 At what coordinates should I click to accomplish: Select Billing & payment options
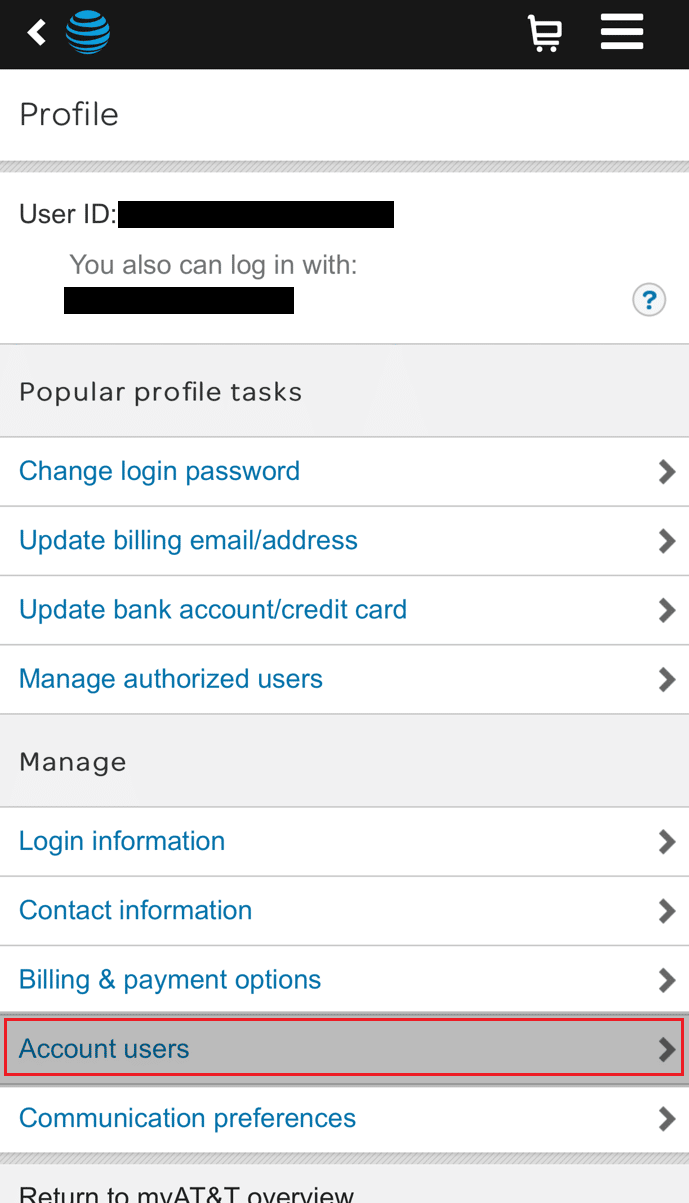(170, 979)
